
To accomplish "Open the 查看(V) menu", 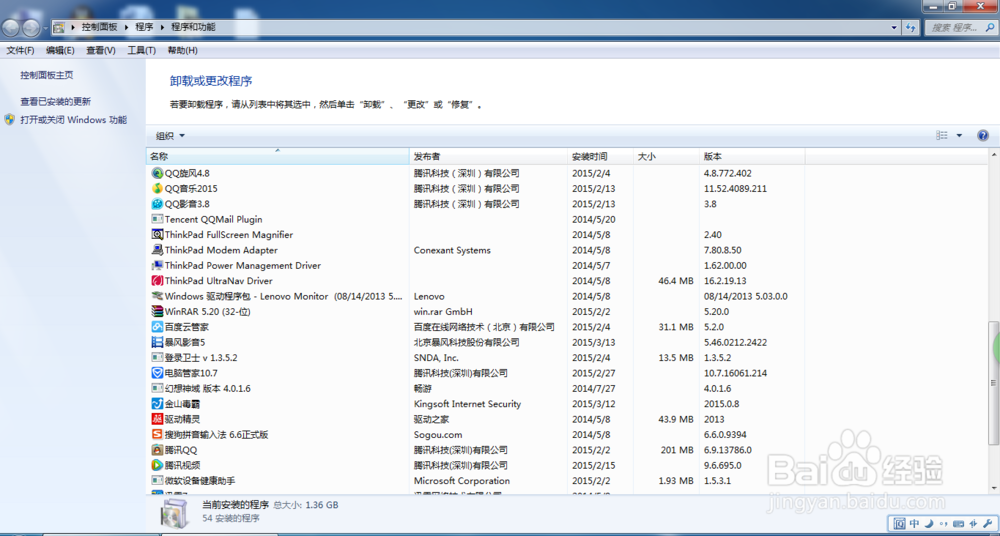I will click(x=101, y=50).
